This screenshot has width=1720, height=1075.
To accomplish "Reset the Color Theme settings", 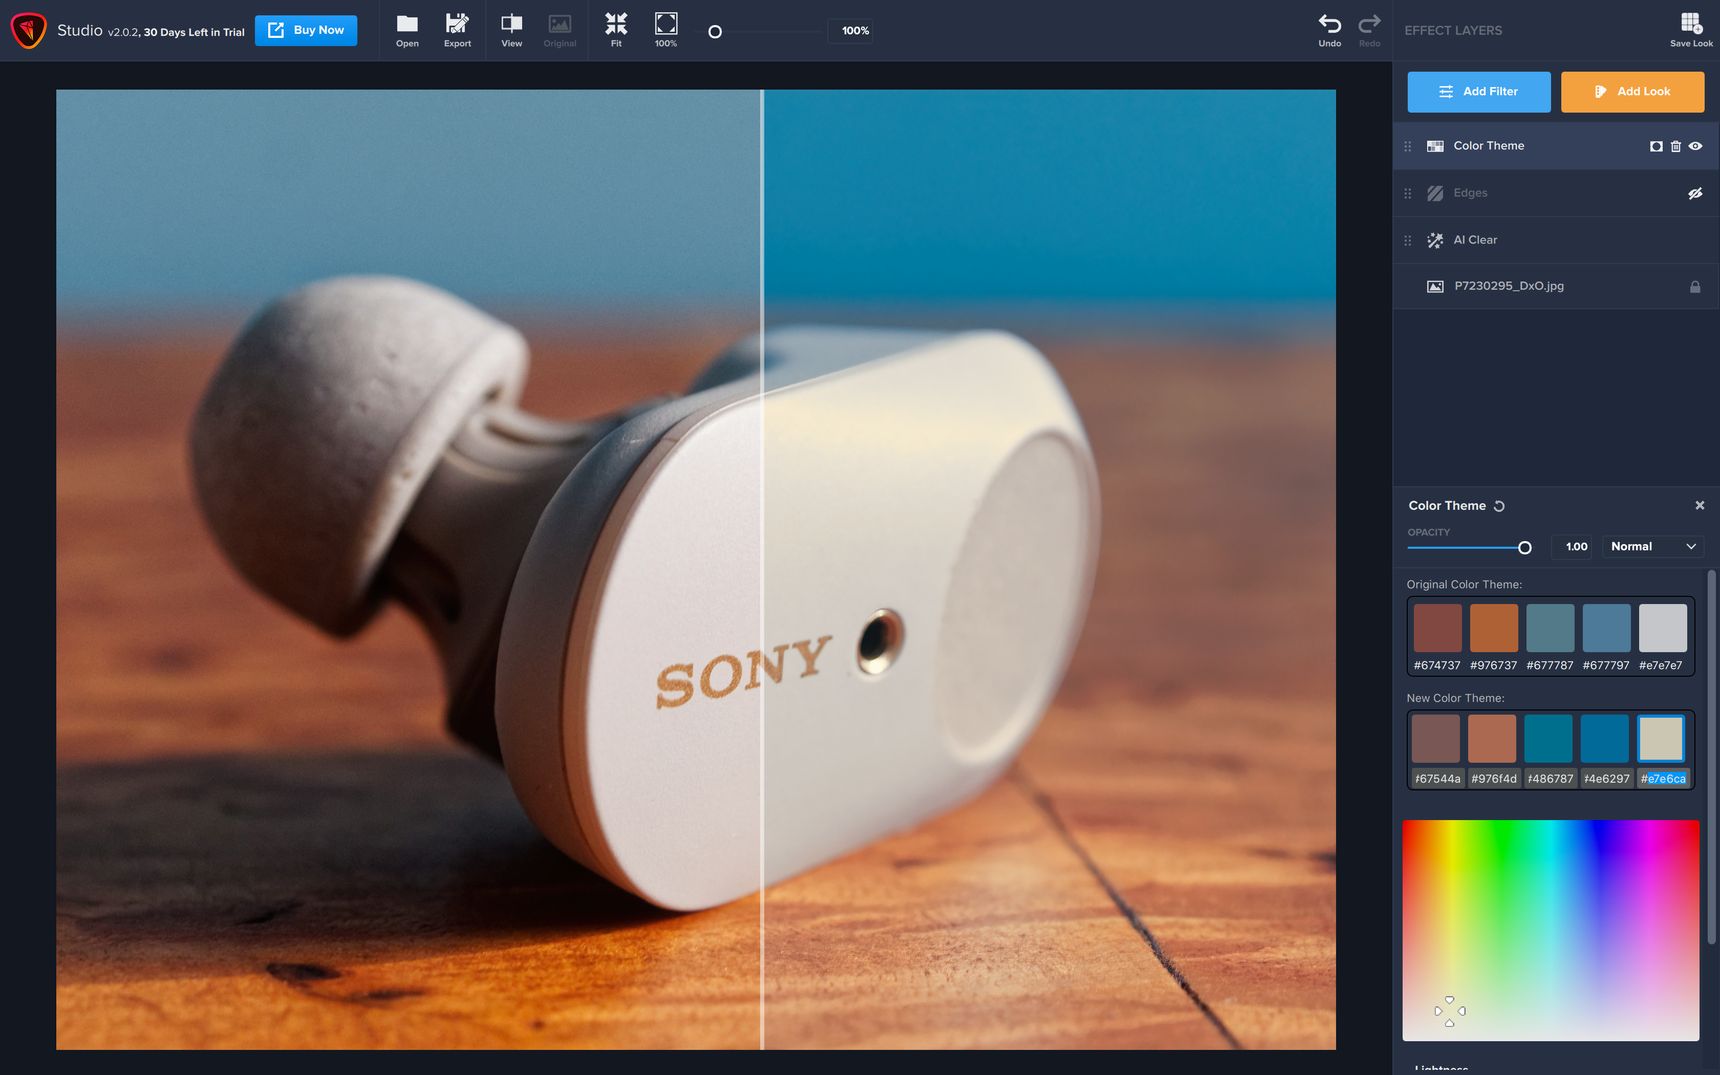I will coord(1499,506).
